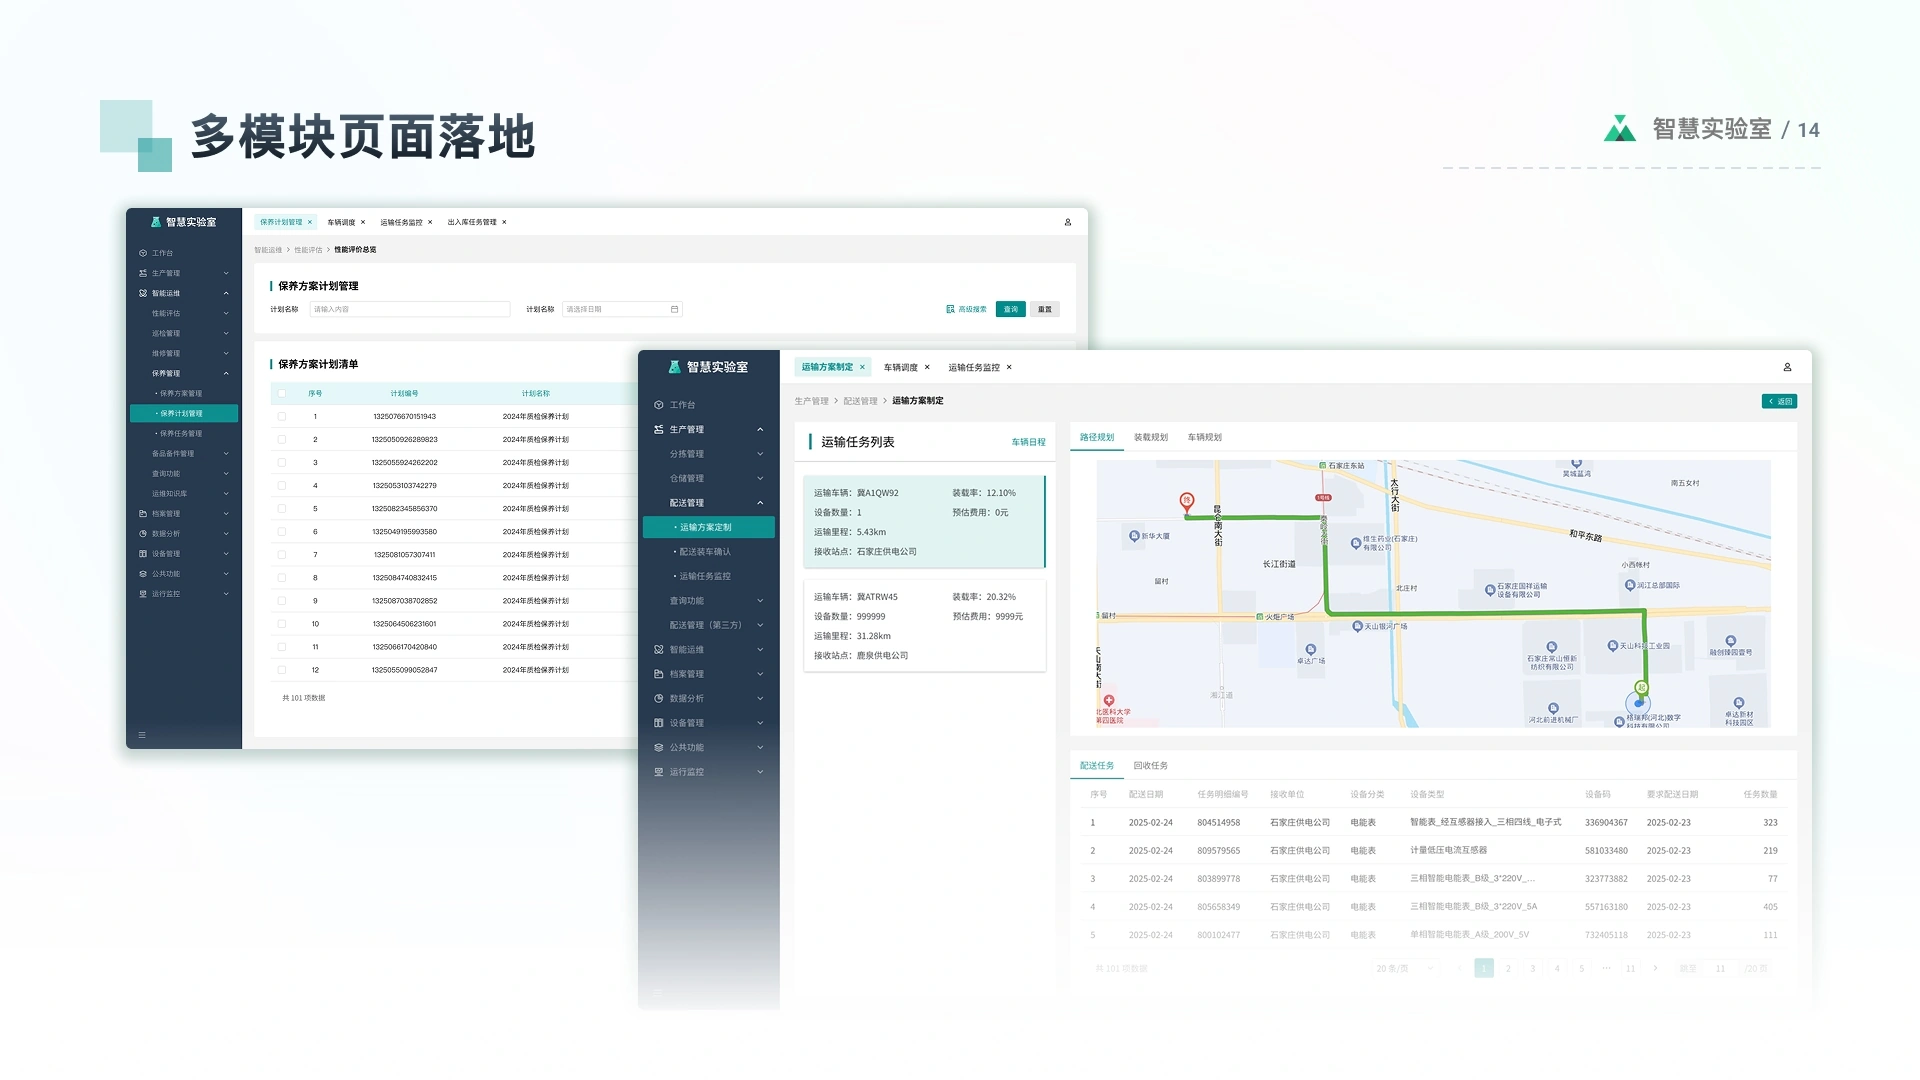Expand 分拣管理 chevron in front window
The image size is (1920, 1080).
760,454
